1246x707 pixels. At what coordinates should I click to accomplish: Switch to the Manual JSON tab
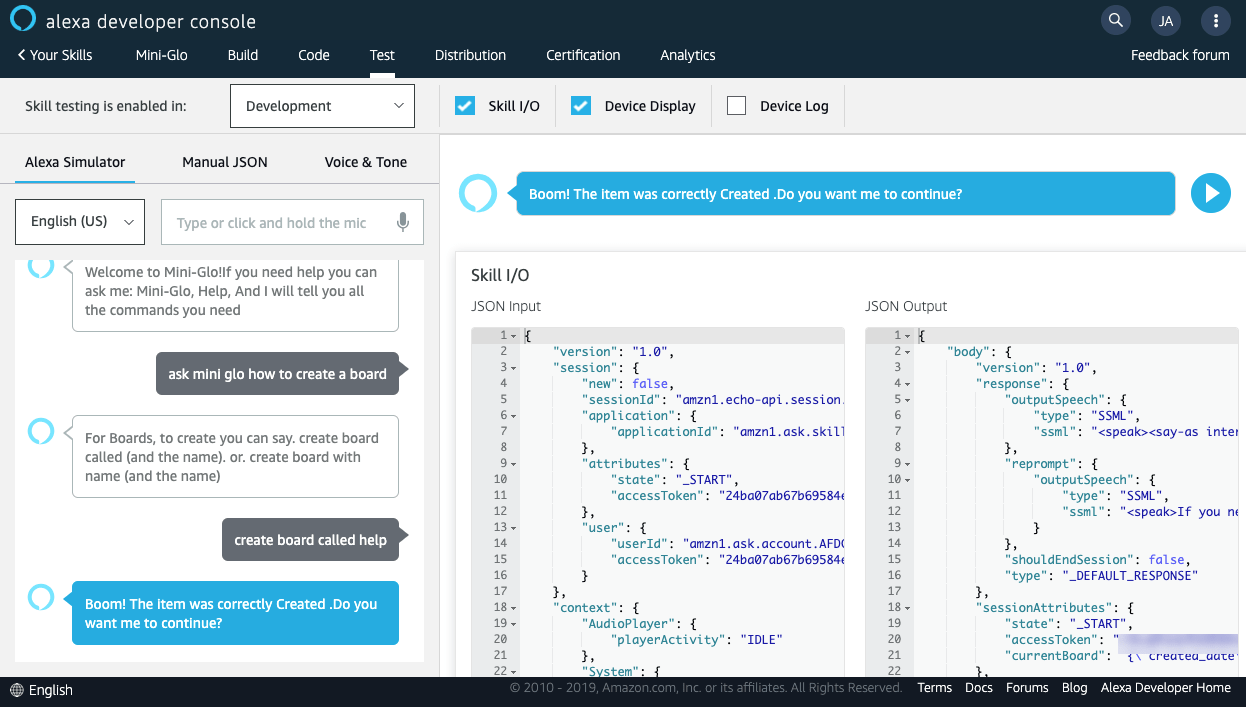point(225,162)
